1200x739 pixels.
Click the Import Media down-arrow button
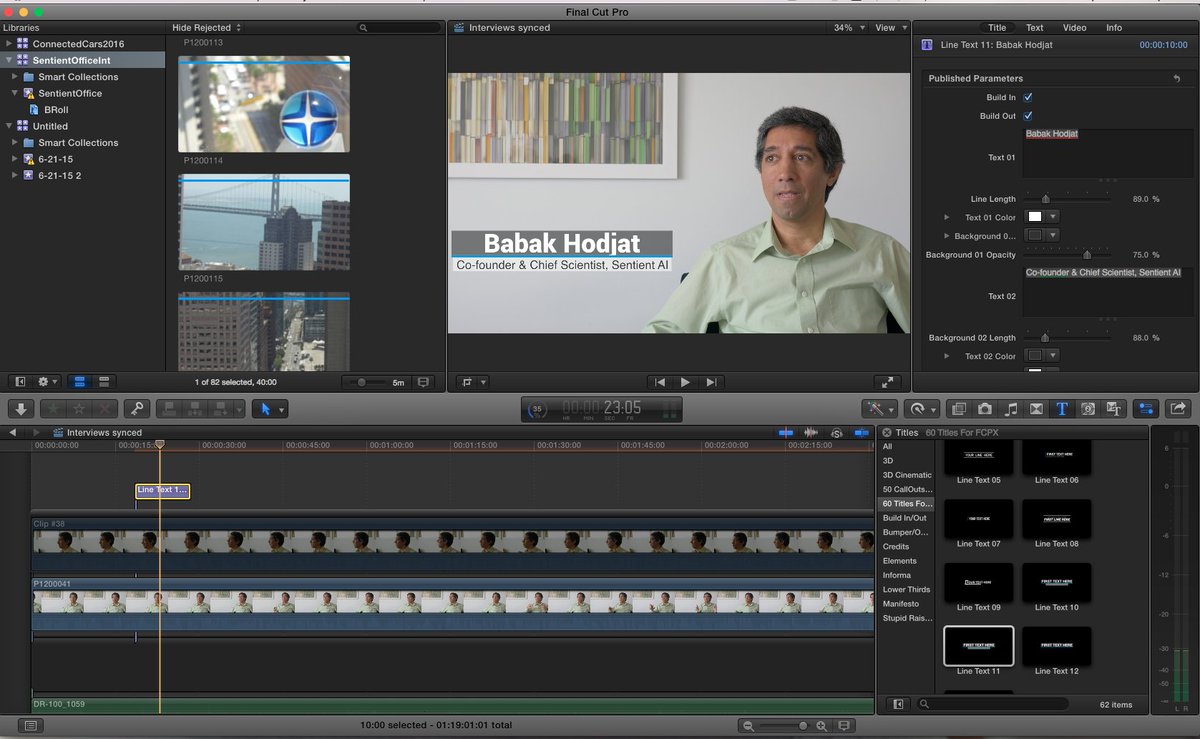[x=21, y=409]
